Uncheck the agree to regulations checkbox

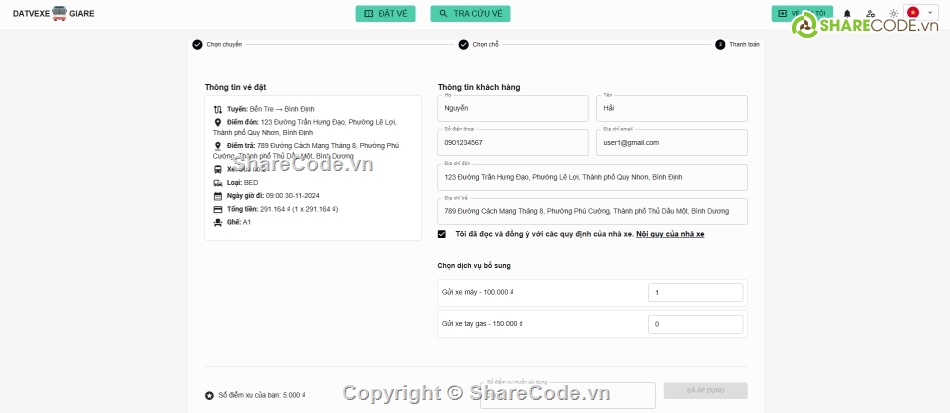tap(442, 234)
